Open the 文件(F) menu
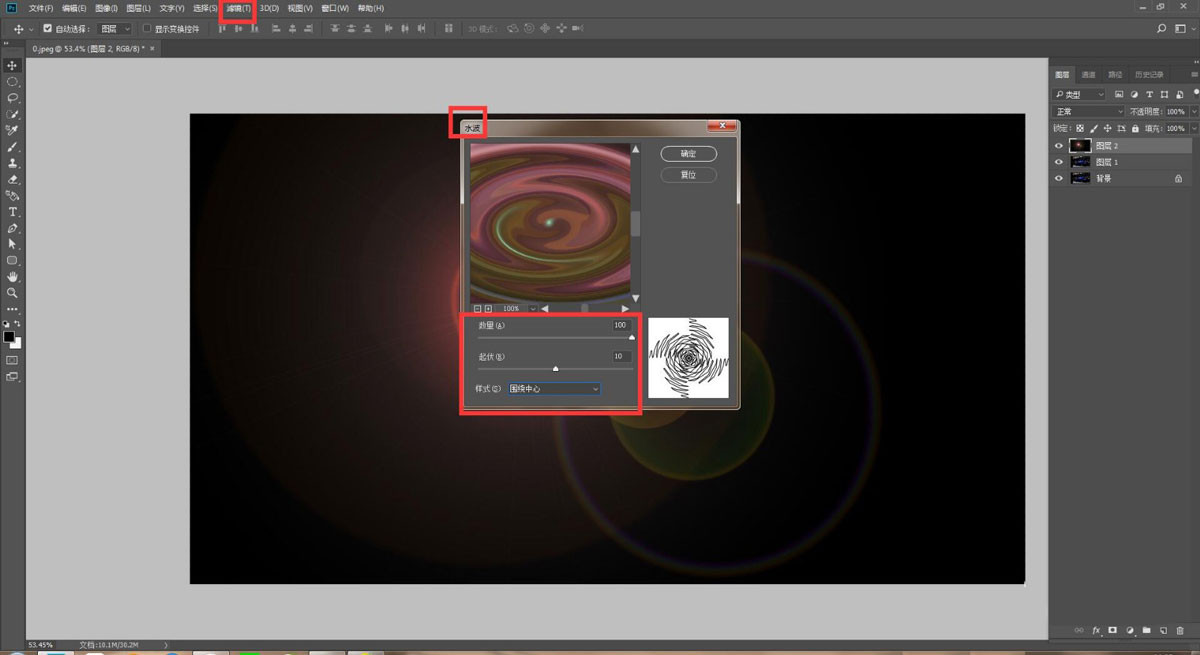The height and width of the screenshot is (655, 1200). click(42, 8)
